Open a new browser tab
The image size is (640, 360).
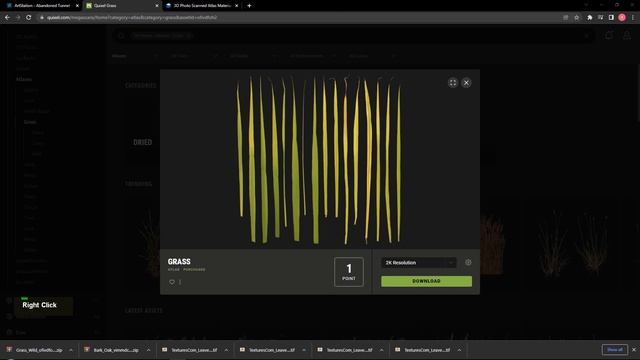coord(249,6)
